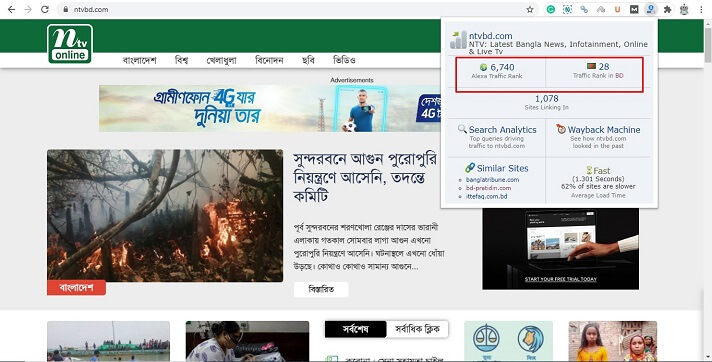This screenshot has width=712, height=362.
Task: View site security lock info
Action: 66,9
